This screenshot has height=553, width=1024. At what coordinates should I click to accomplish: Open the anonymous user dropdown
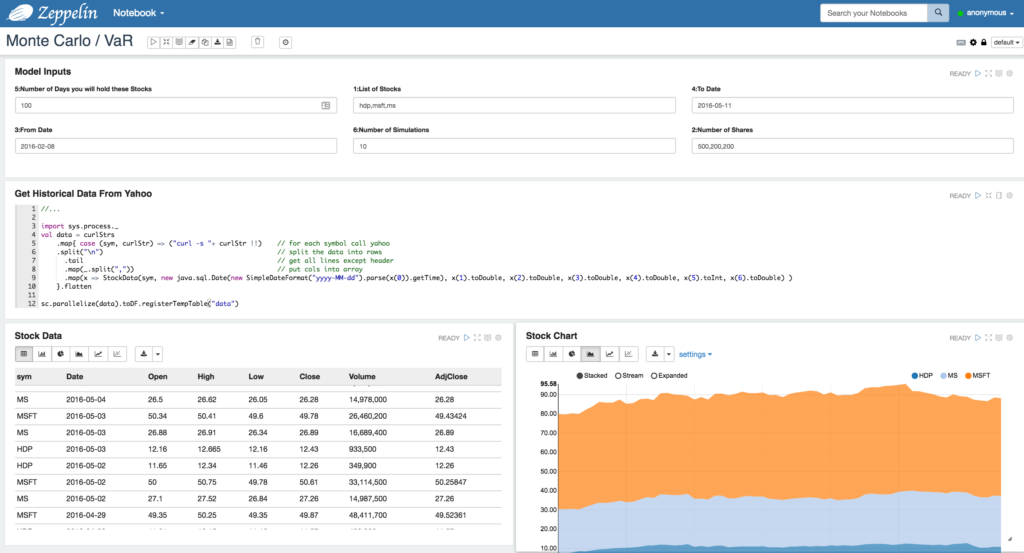pos(988,13)
